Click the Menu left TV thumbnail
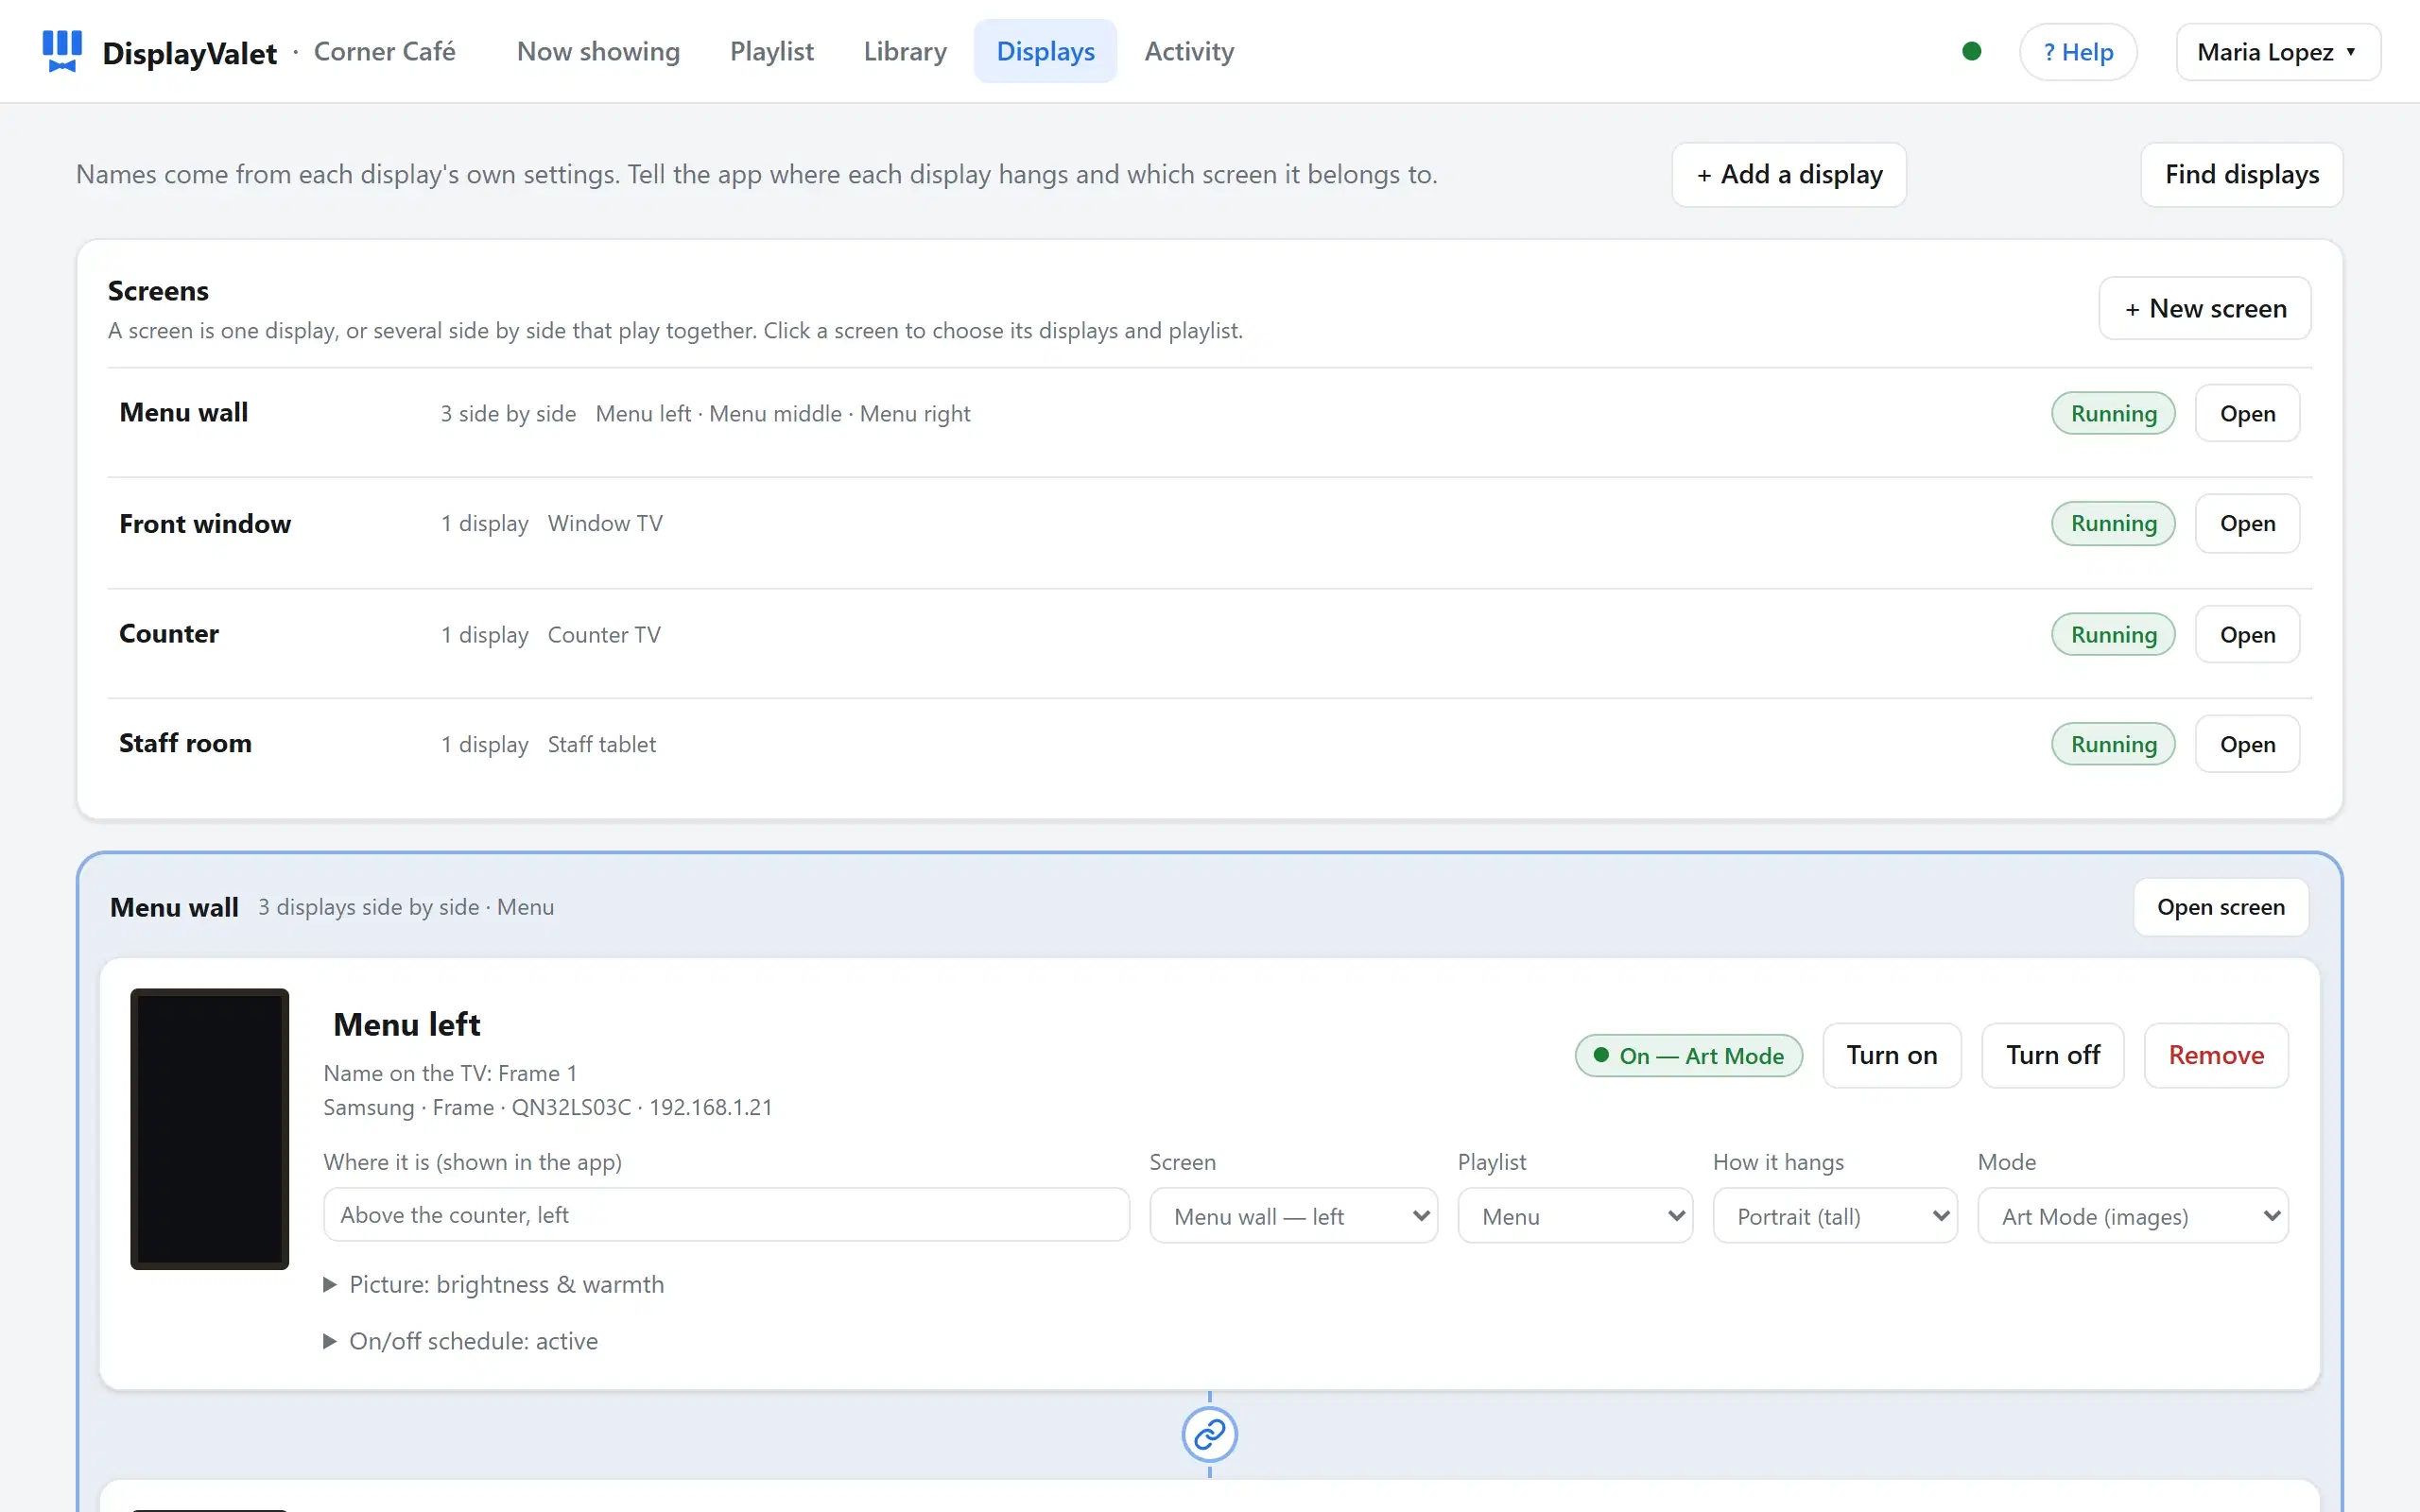2420x1512 pixels. pyautogui.click(x=209, y=1128)
